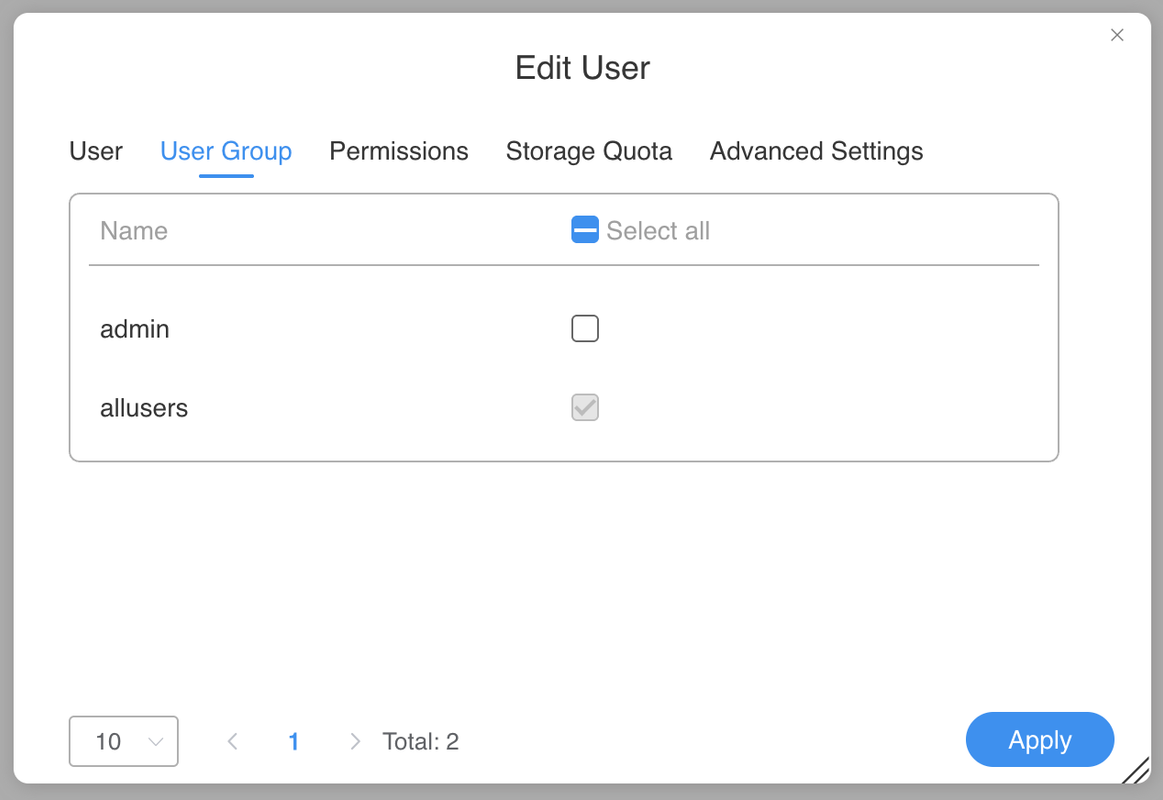Select the allusers group name row
This screenshot has width=1163, height=800.
point(144,408)
